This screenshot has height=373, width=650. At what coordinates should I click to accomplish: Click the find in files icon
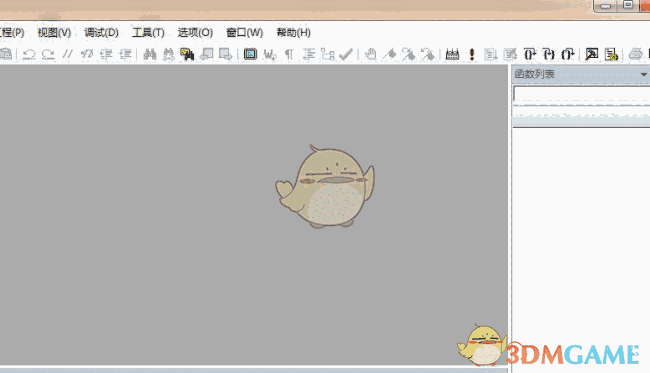coord(187,54)
